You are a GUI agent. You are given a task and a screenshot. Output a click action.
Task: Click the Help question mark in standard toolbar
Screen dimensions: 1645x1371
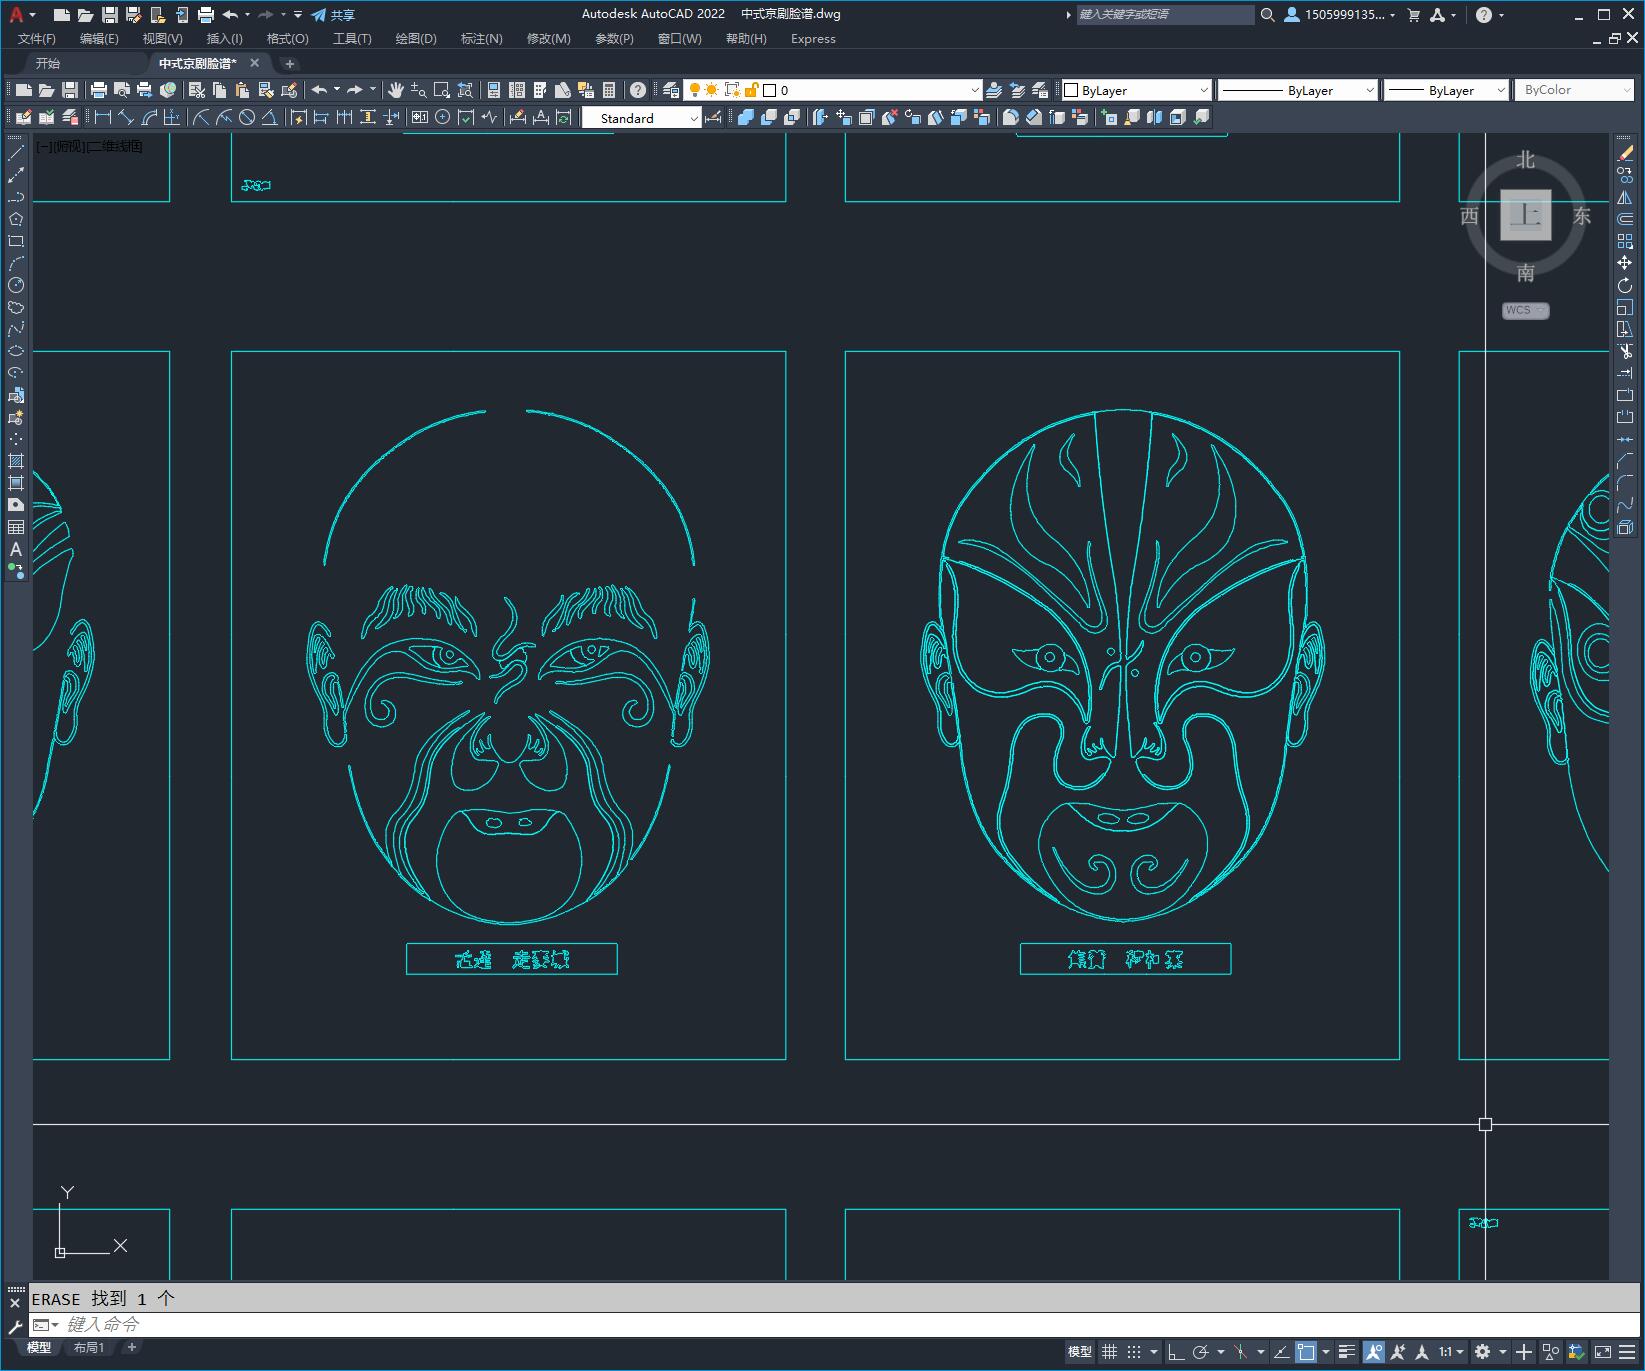pos(638,90)
